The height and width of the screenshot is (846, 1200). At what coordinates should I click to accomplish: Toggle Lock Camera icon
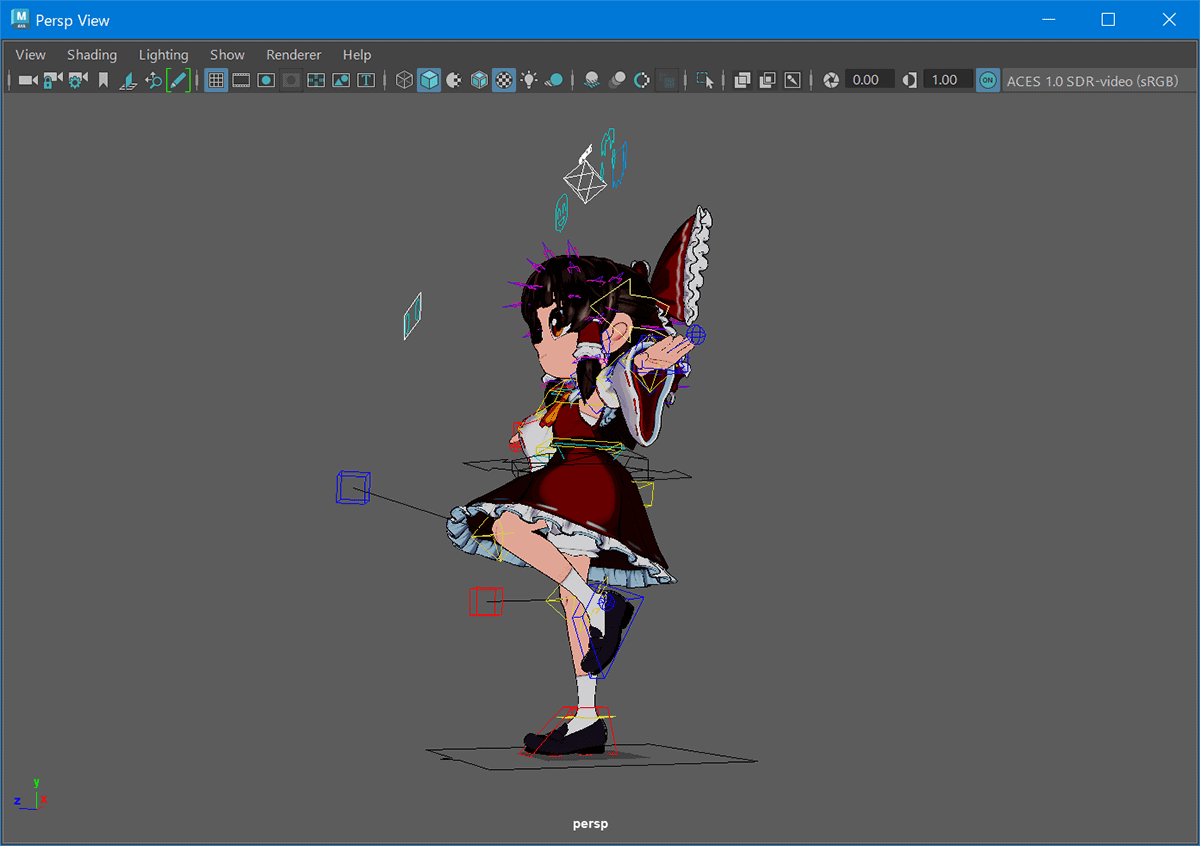[x=53, y=80]
